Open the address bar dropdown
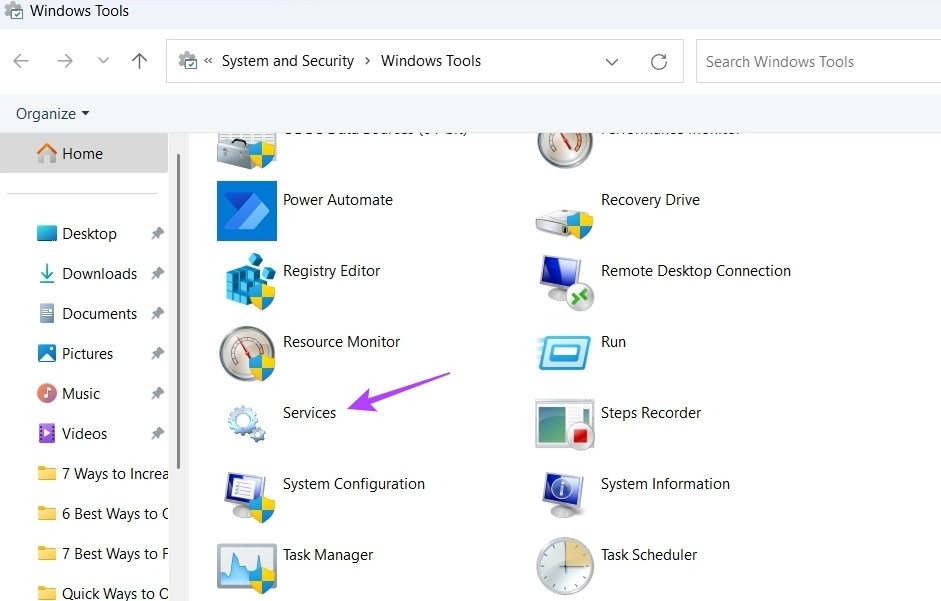 coord(611,61)
